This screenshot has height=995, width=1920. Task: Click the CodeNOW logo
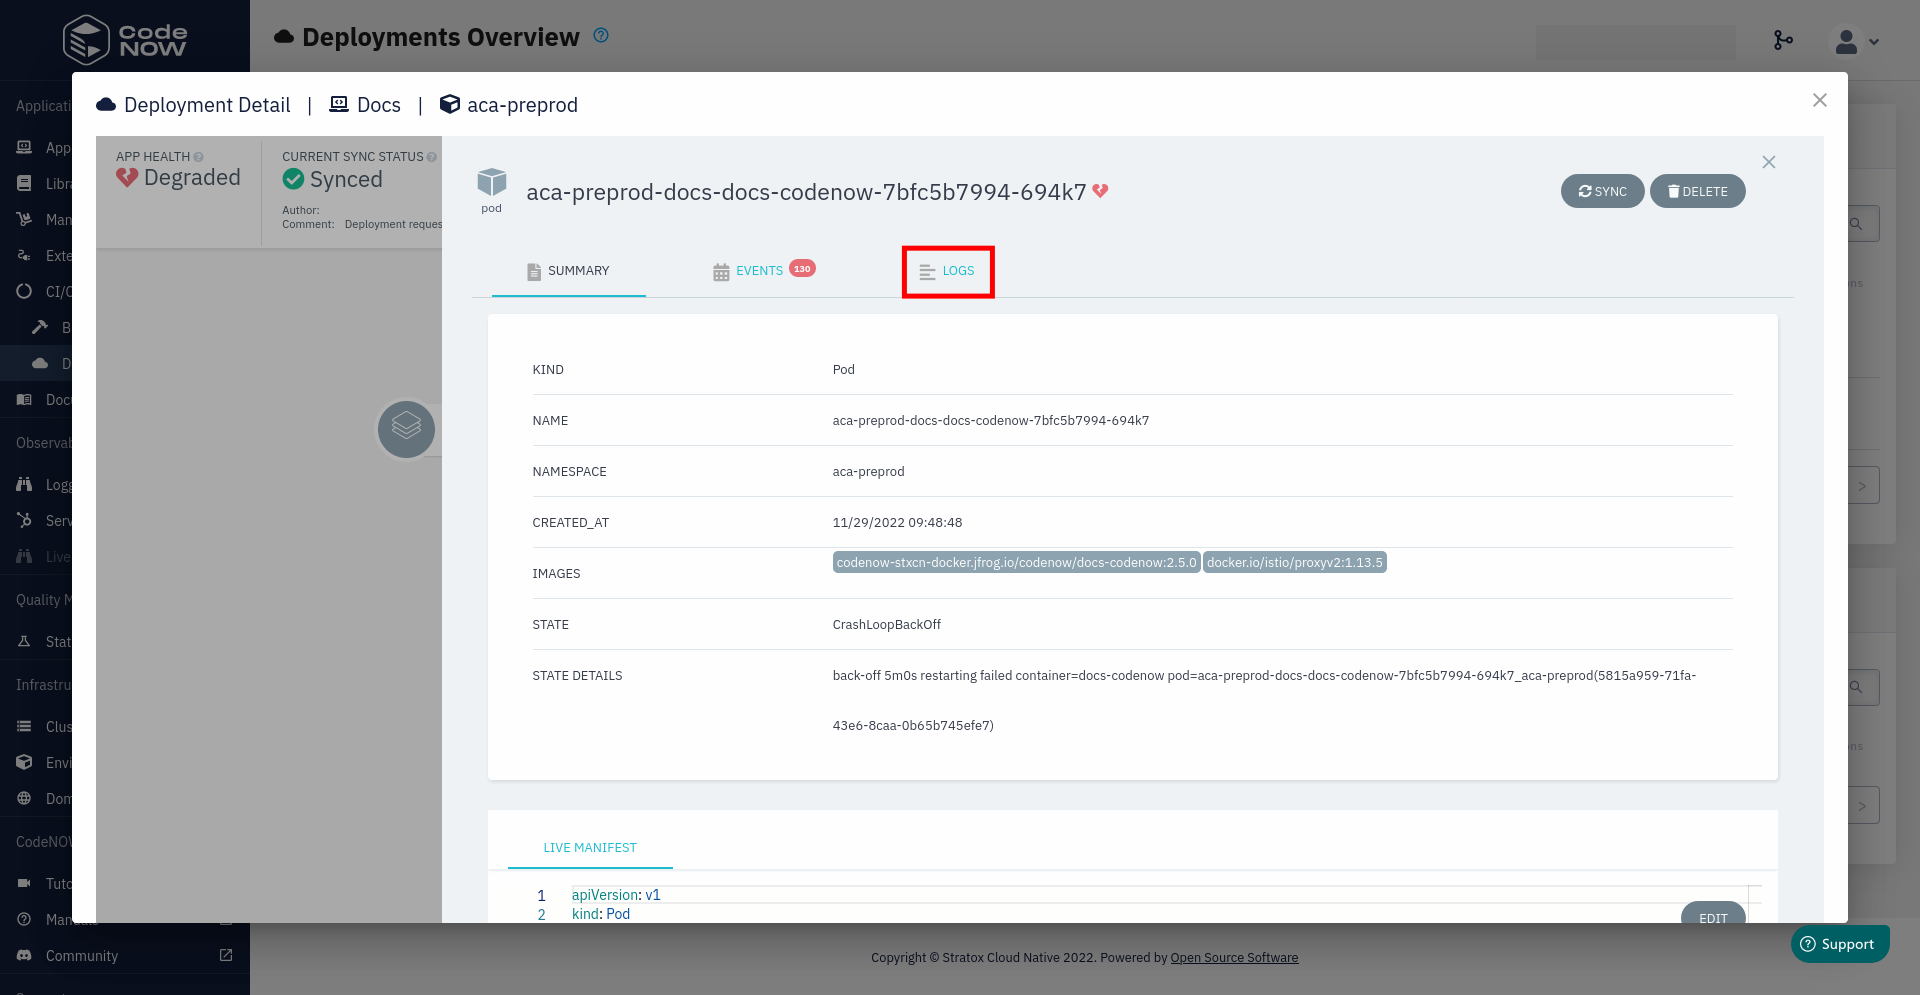tap(125, 40)
